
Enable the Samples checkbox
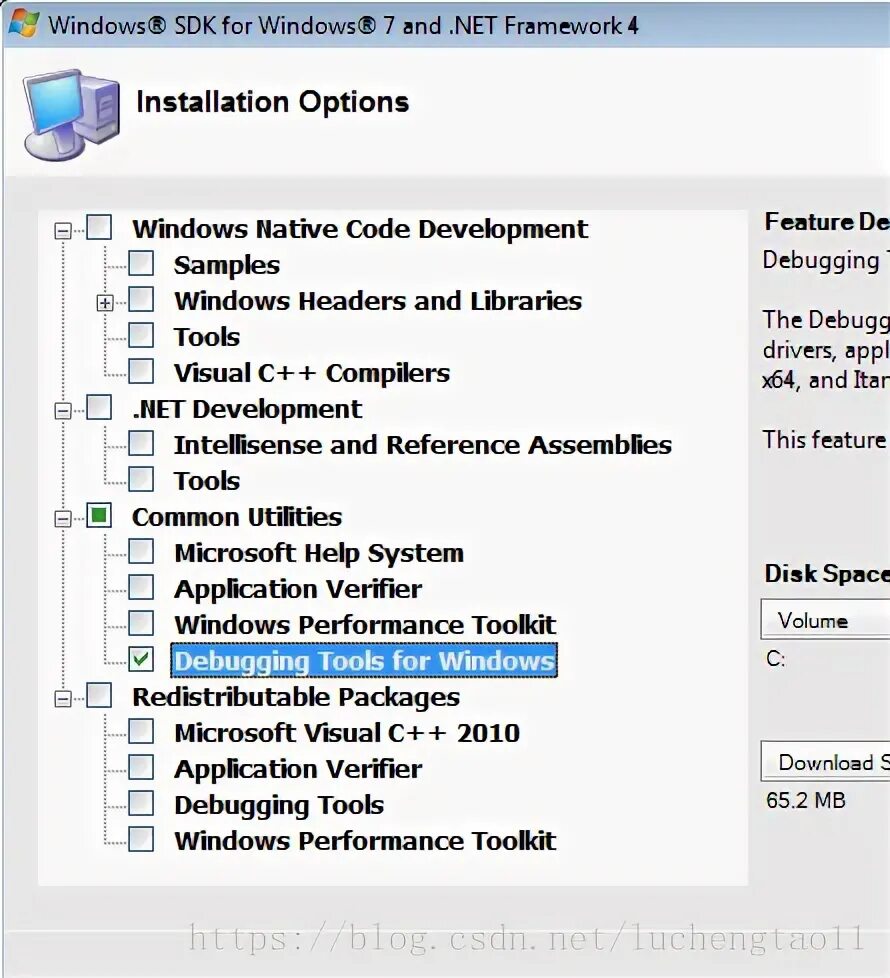[x=141, y=264]
